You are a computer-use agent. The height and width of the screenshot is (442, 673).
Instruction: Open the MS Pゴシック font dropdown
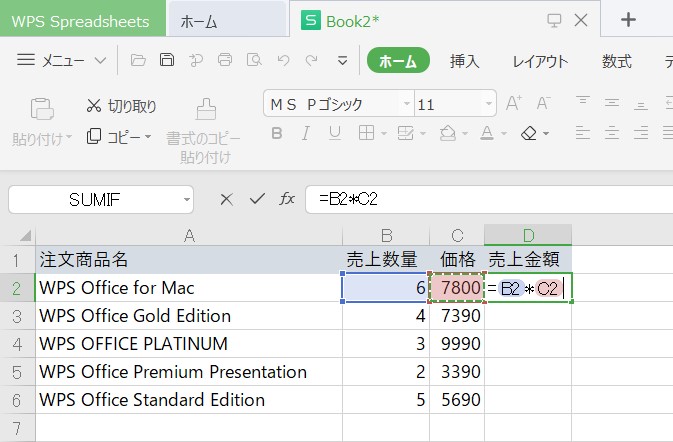pos(406,103)
